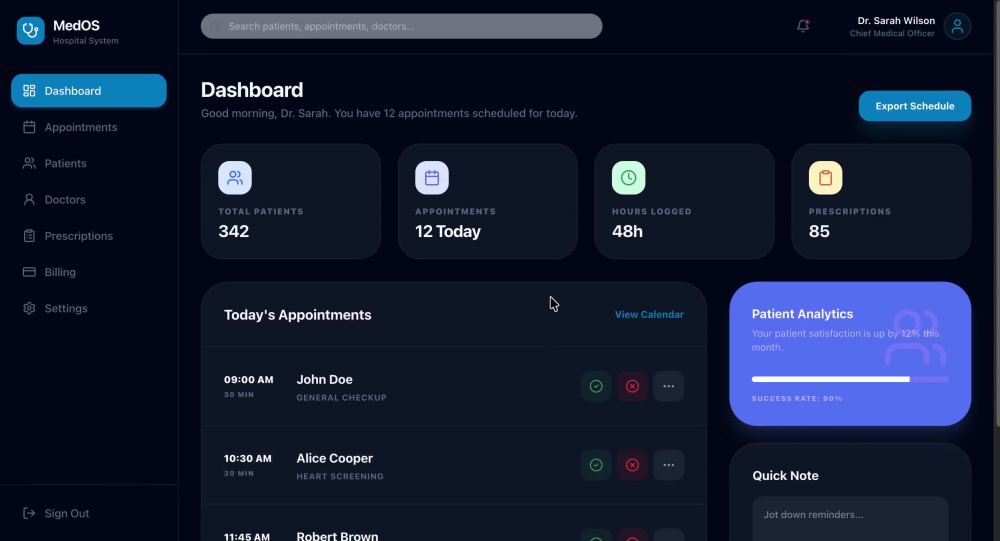Go to Billing
Image resolution: width=1000 pixels, height=541 pixels.
coord(89,272)
